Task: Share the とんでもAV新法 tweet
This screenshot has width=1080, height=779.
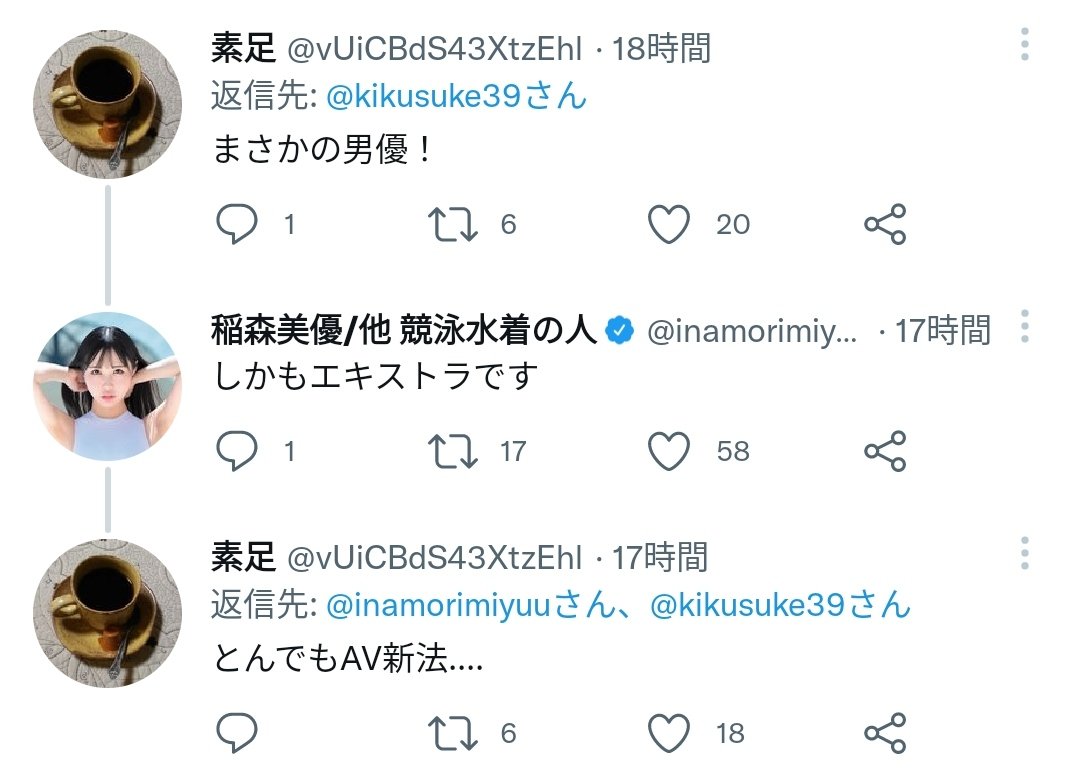Action: (x=885, y=733)
